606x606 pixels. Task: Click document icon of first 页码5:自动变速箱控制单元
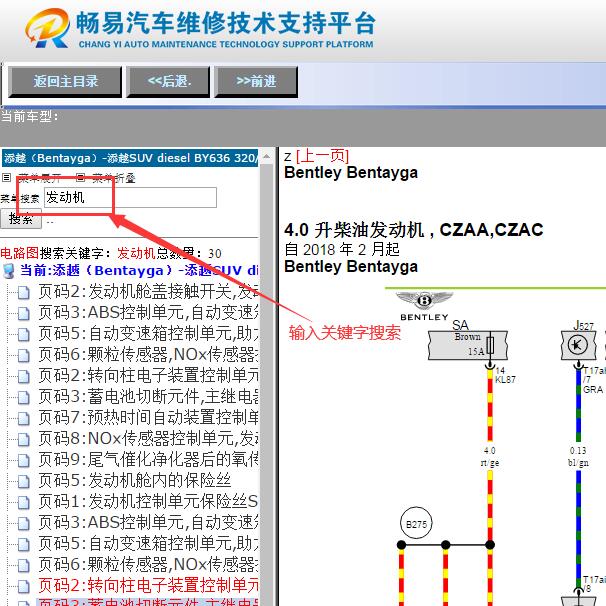pos(24,334)
